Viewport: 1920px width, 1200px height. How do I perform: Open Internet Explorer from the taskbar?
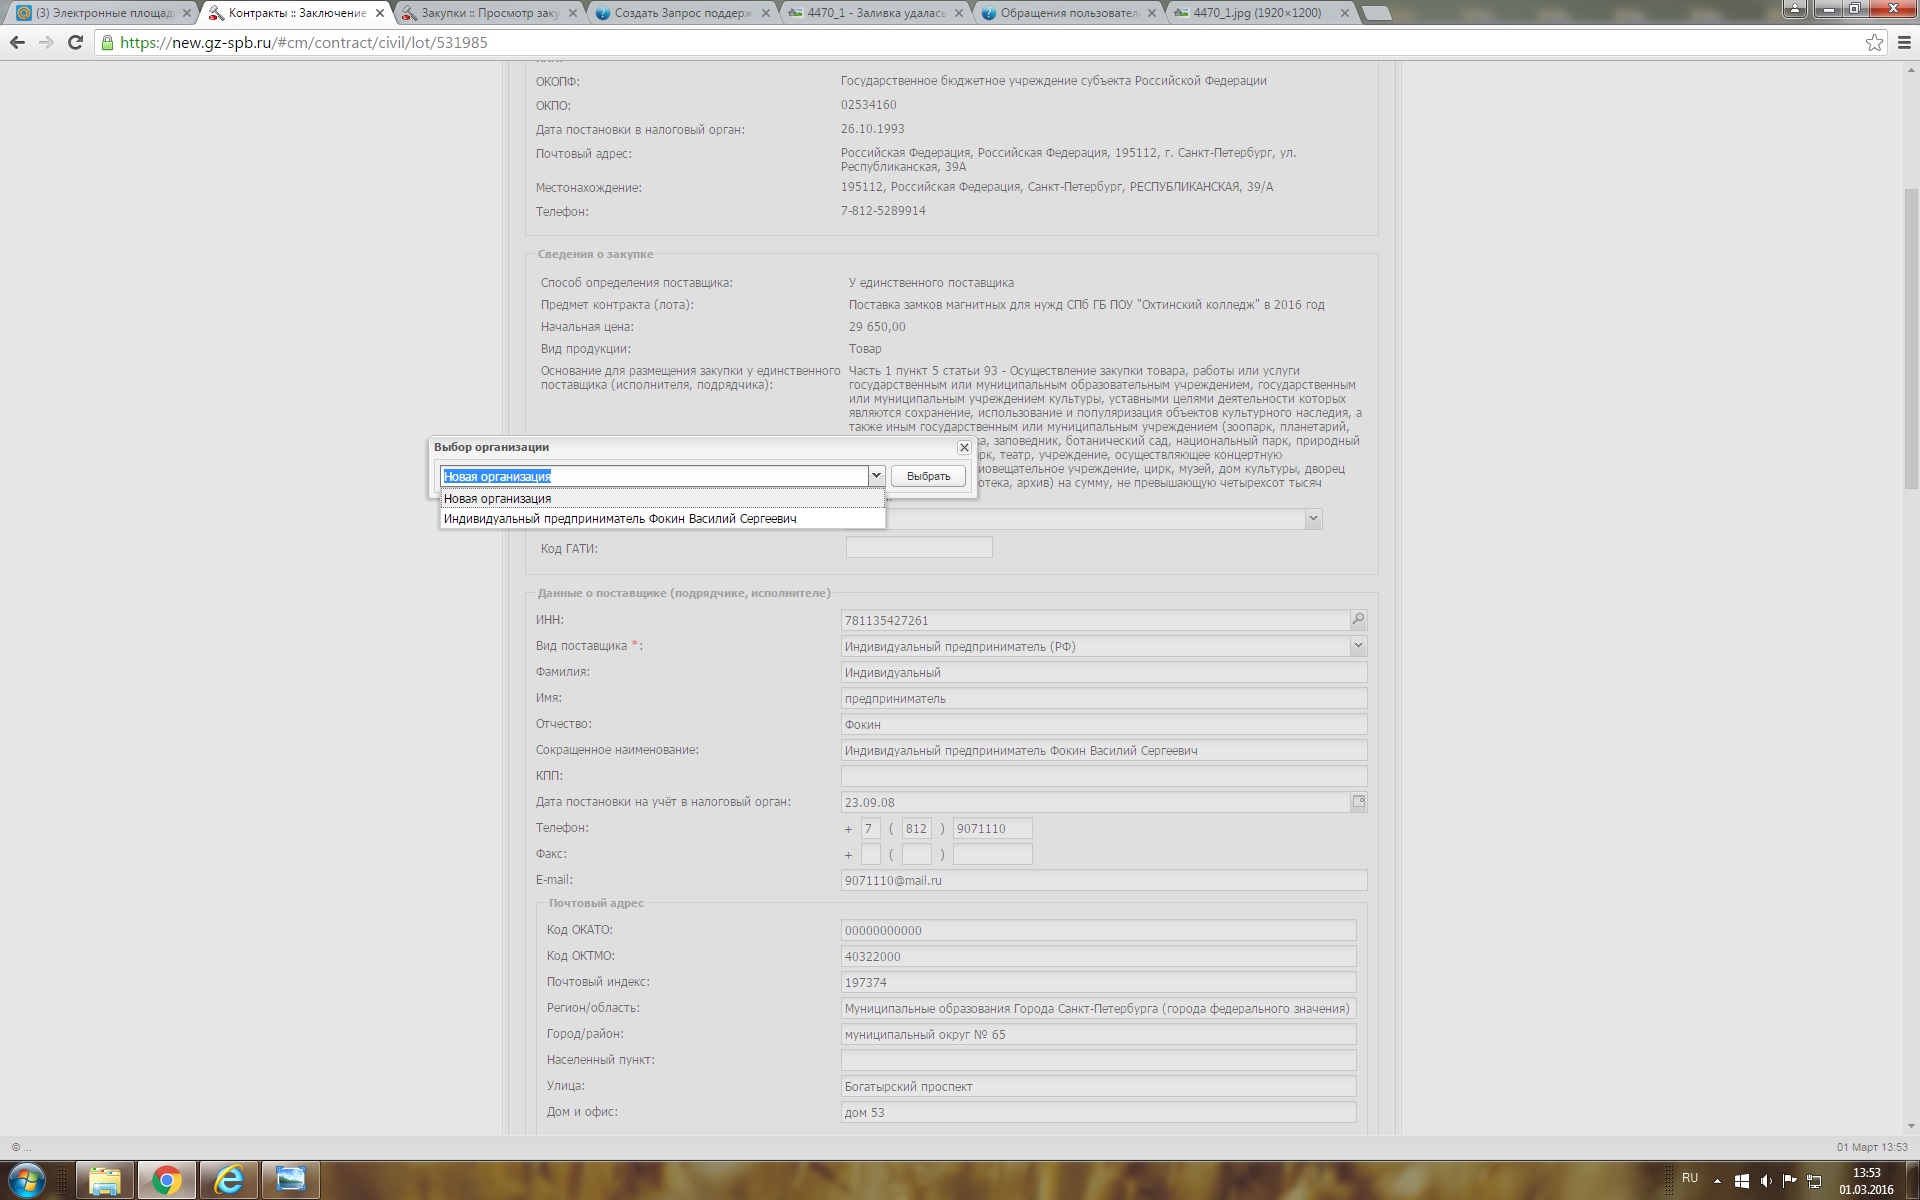tap(229, 1181)
